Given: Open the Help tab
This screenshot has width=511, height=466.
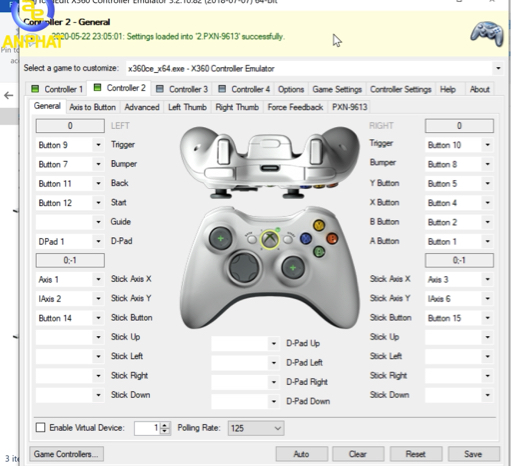Looking at the screenshot, I should point(448,89).
